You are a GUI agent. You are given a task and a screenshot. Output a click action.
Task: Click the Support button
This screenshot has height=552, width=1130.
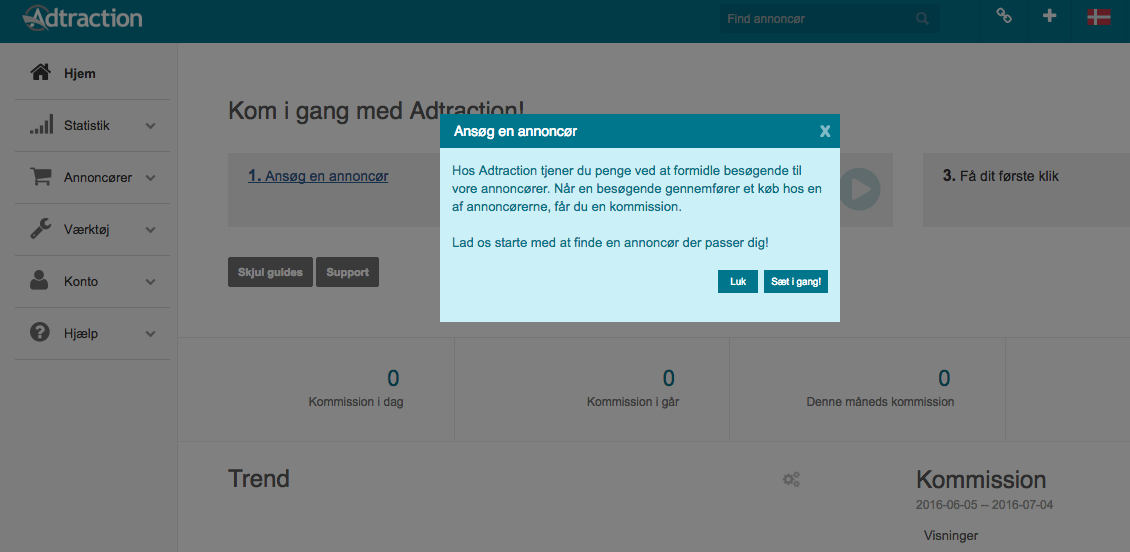347,272
